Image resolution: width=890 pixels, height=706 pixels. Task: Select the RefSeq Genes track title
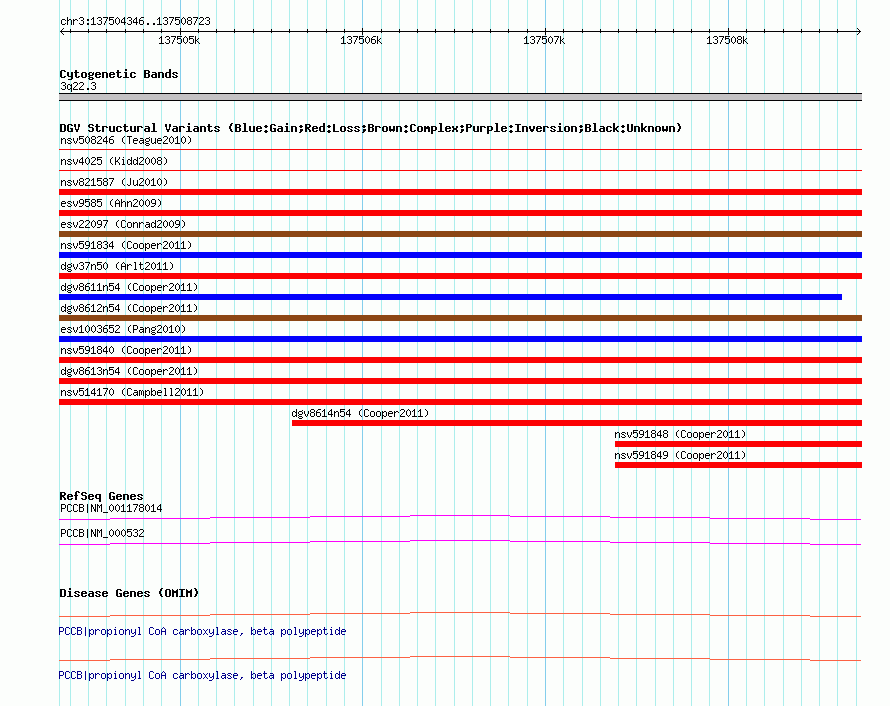click(101, 496)
